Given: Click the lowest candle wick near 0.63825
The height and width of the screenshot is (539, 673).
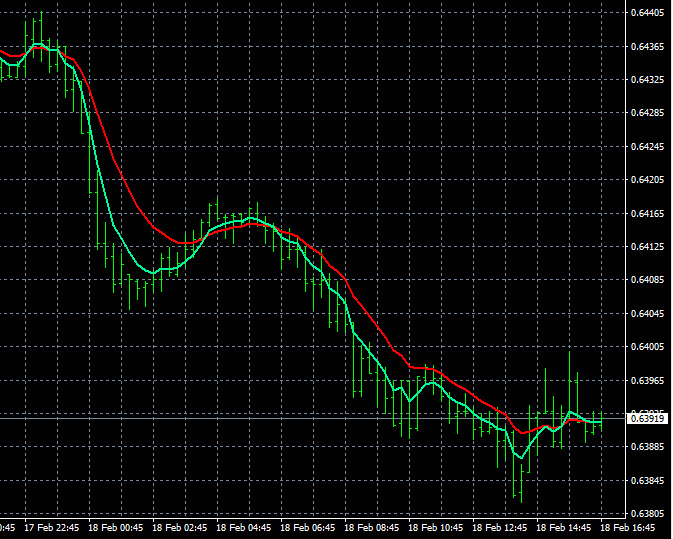Looking at the screenshot, I should (x=520, y=495).
